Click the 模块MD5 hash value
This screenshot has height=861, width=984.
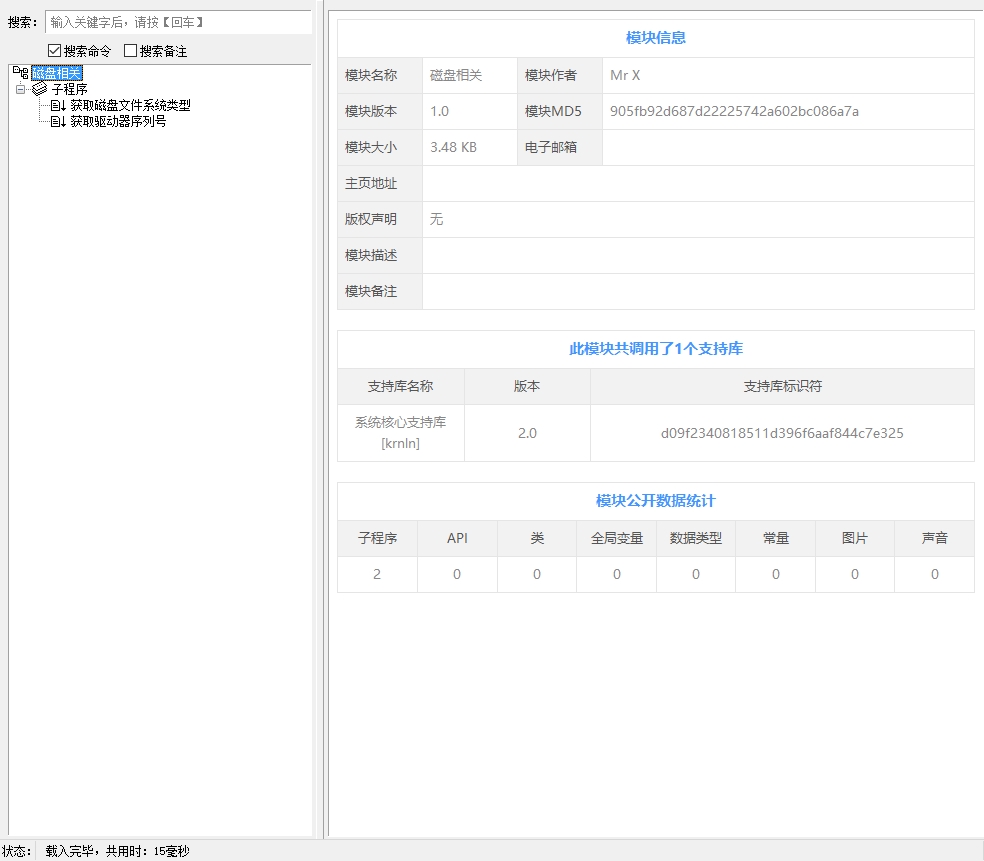pyautogui.click(x=734, y=111)
